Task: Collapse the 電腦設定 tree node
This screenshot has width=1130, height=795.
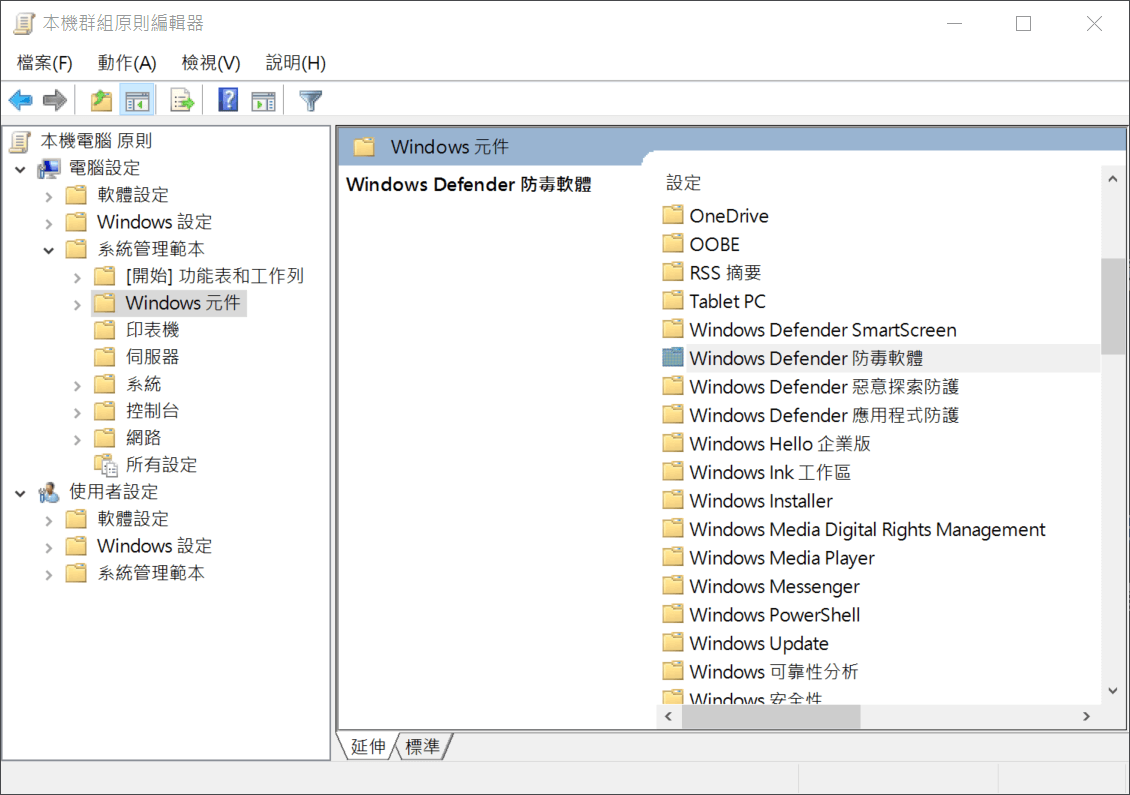Action: (x=20, y=169)
